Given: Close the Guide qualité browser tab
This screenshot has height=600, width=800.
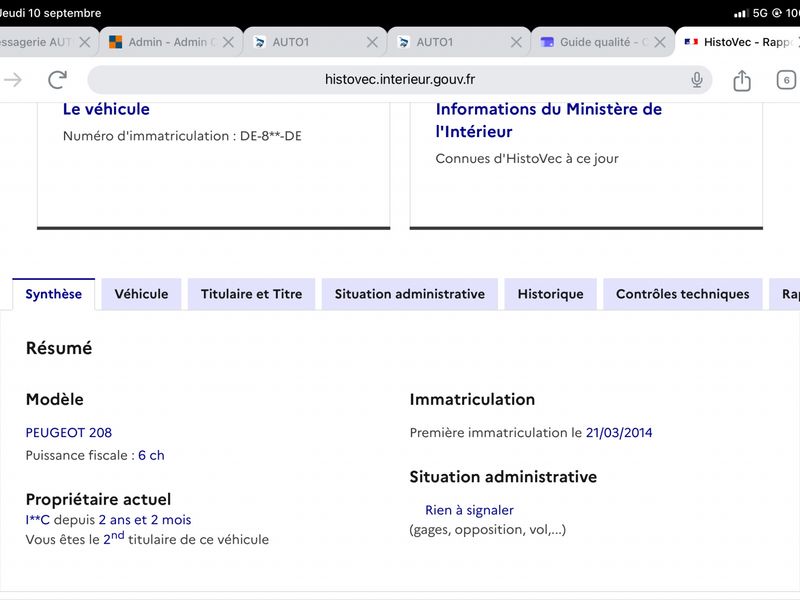Looking at the screenshot, I should tap(660, 42).
